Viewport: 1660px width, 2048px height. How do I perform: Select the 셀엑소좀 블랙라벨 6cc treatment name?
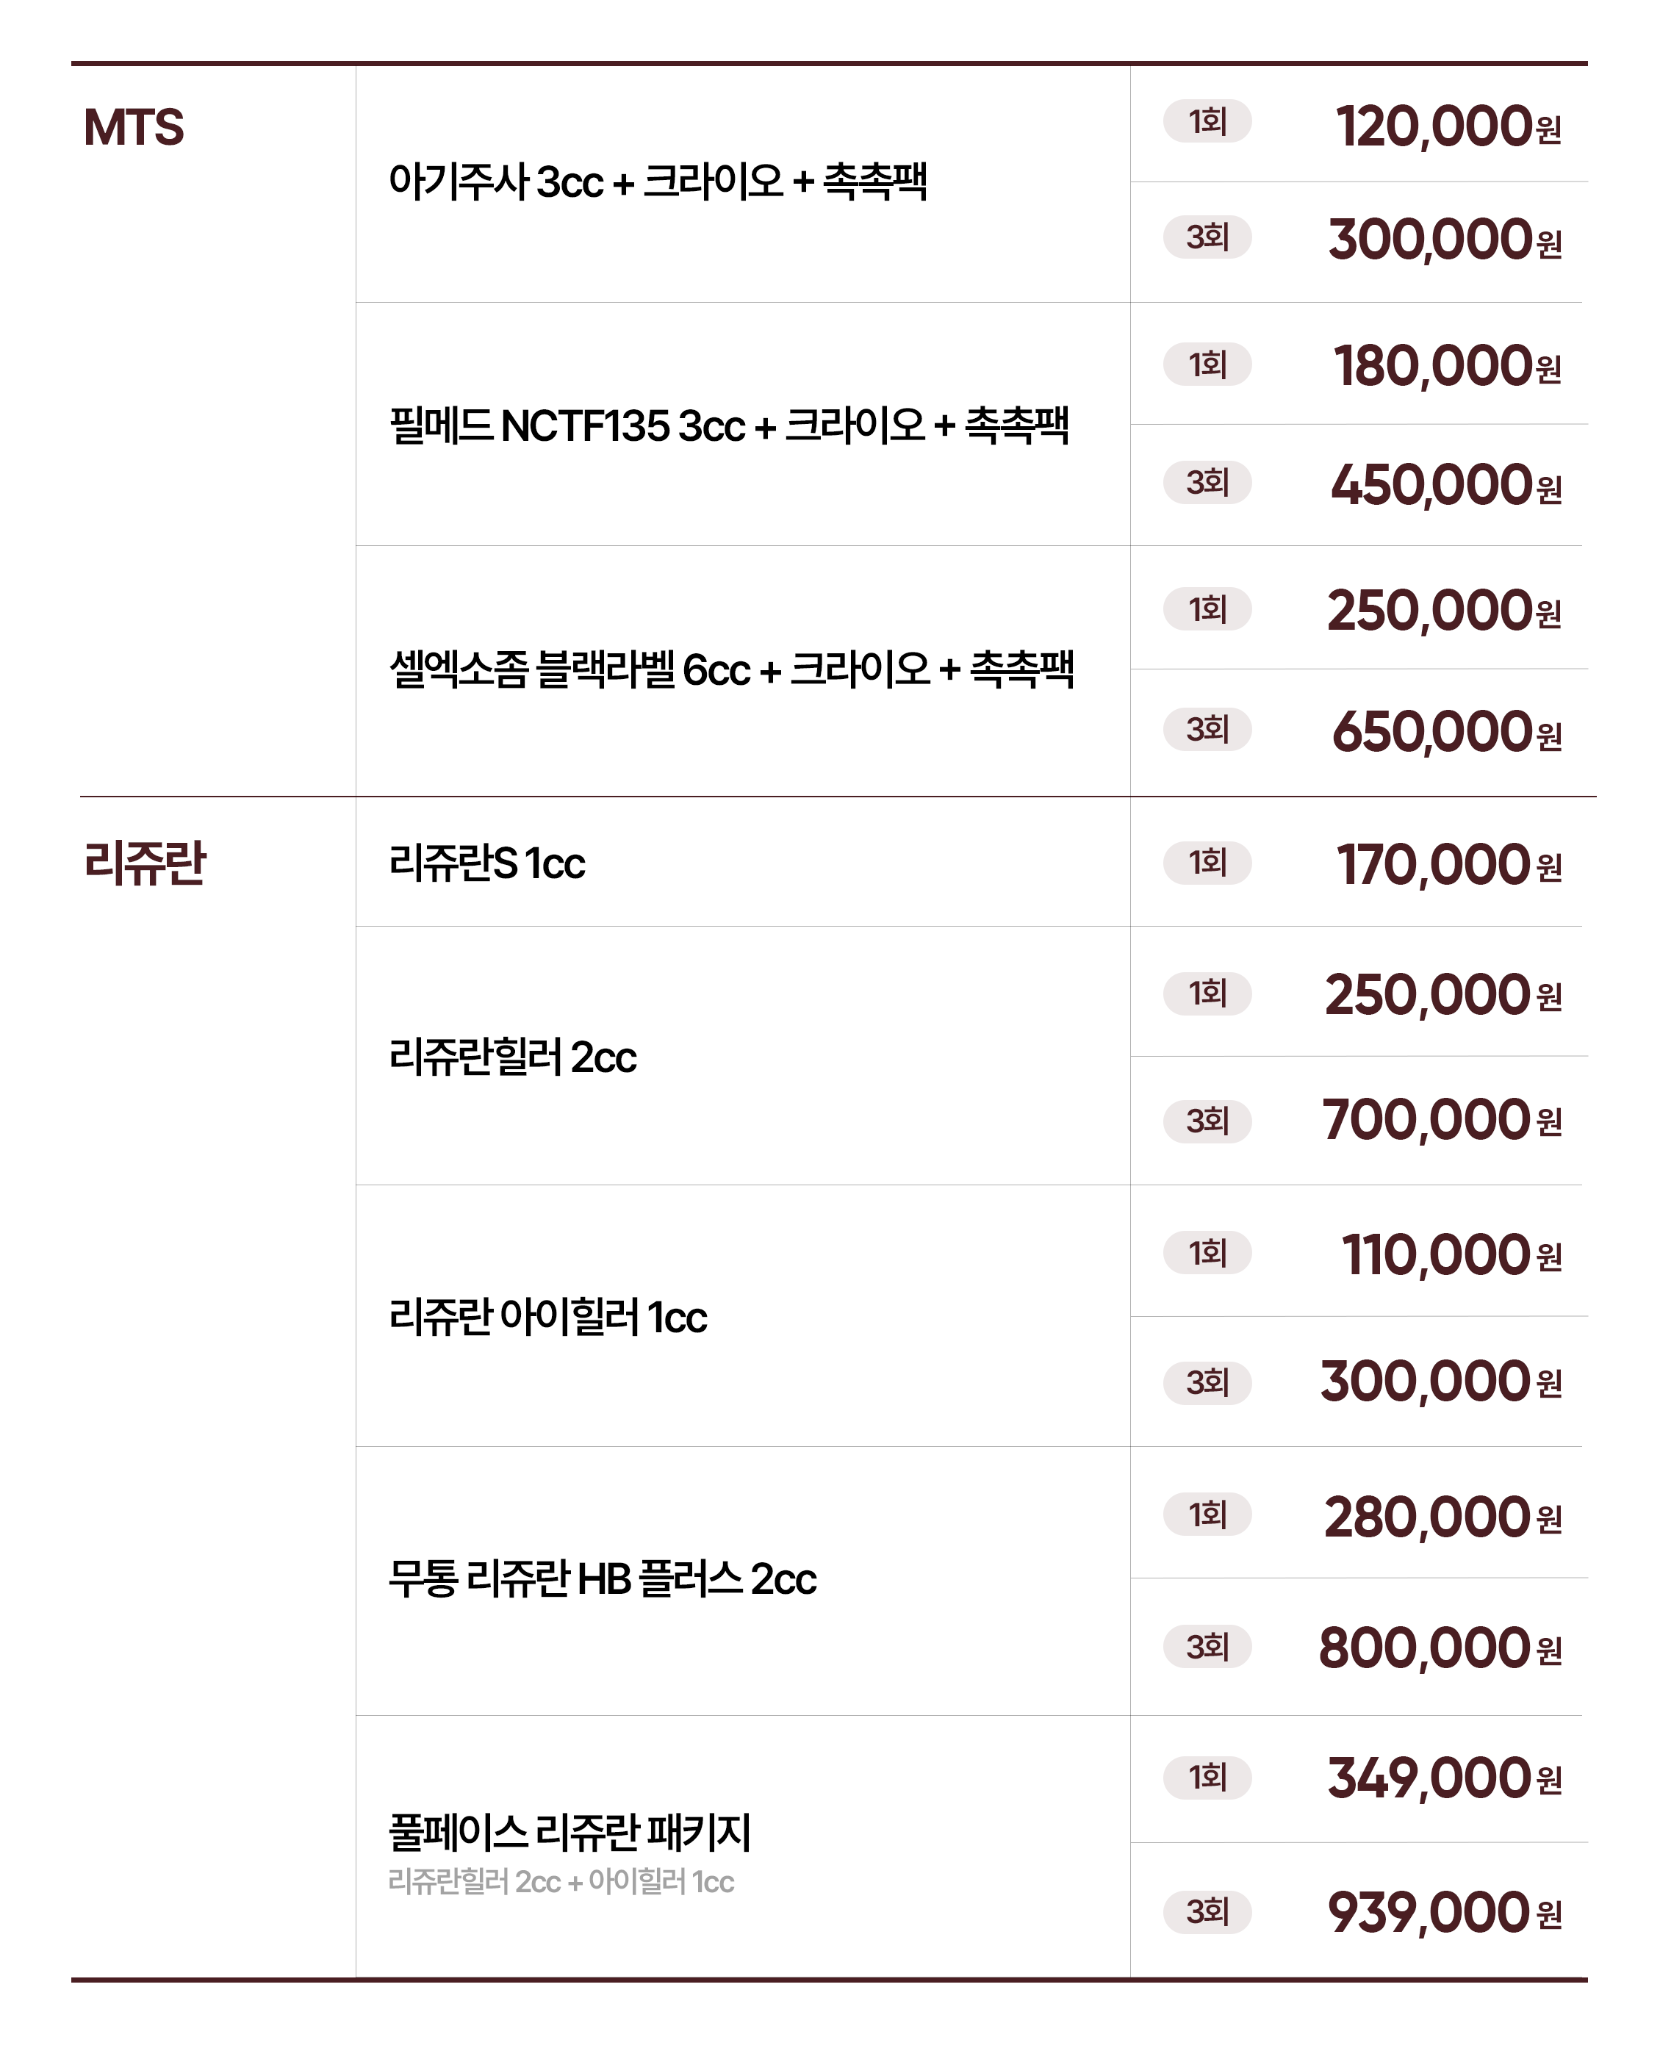pos(731,670)
